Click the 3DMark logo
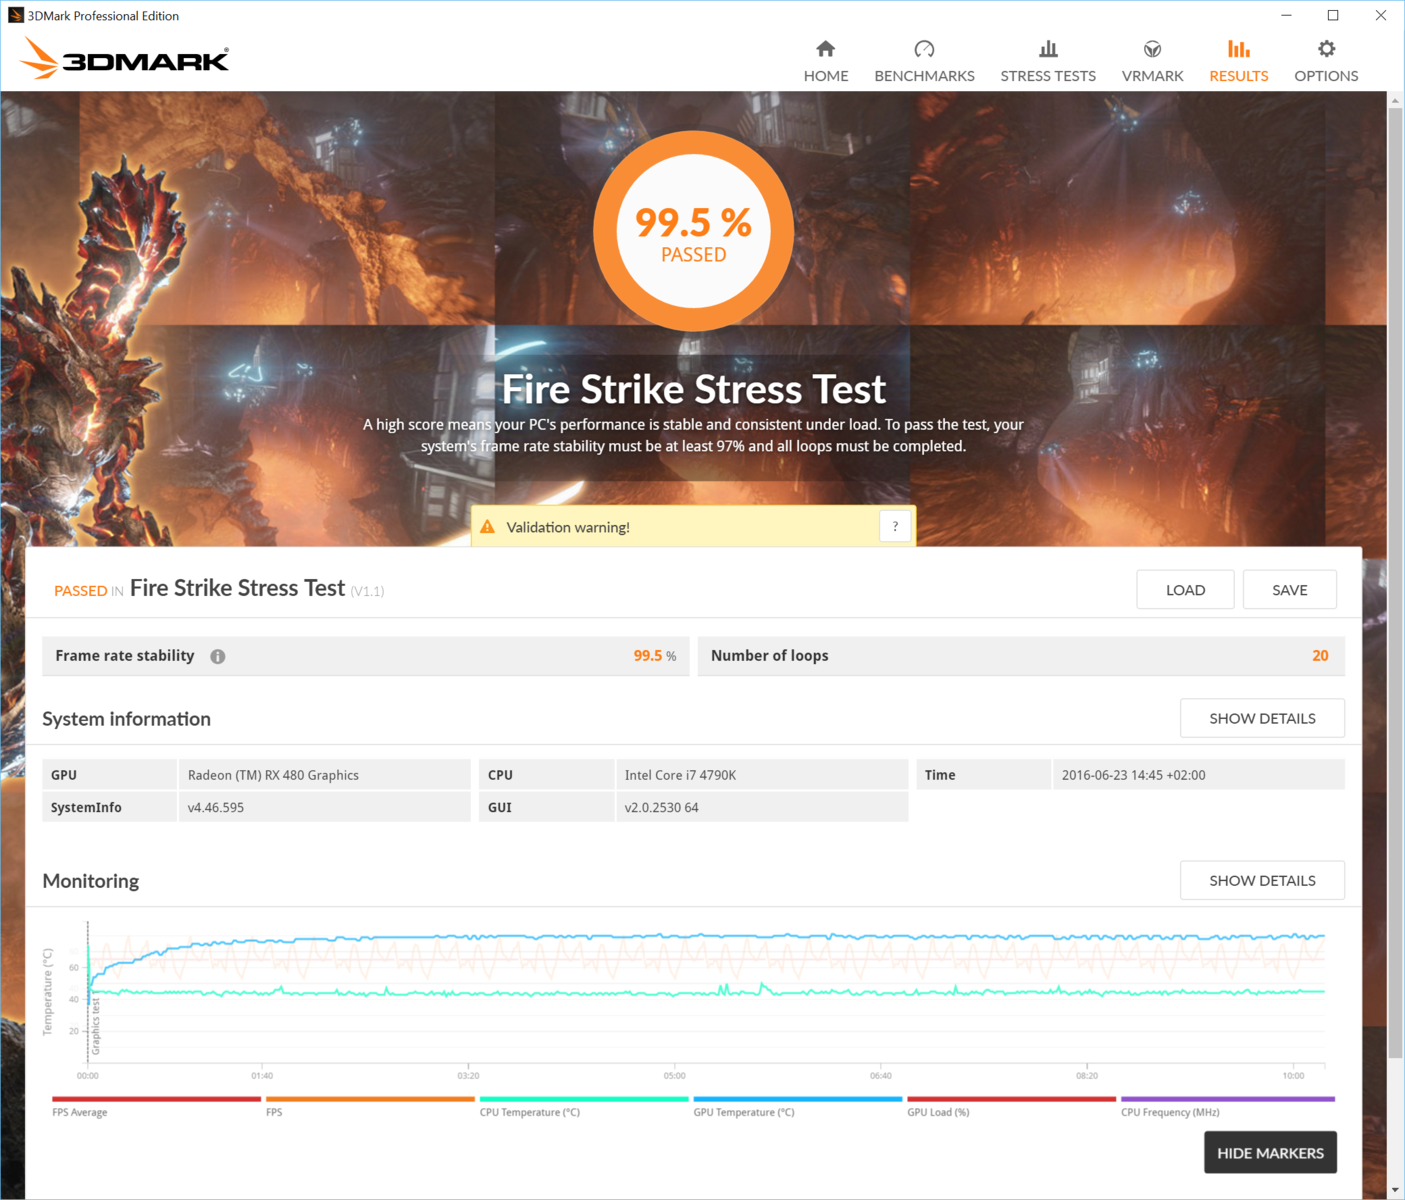The image size is (1405, 1200). [x=125, y=59]
